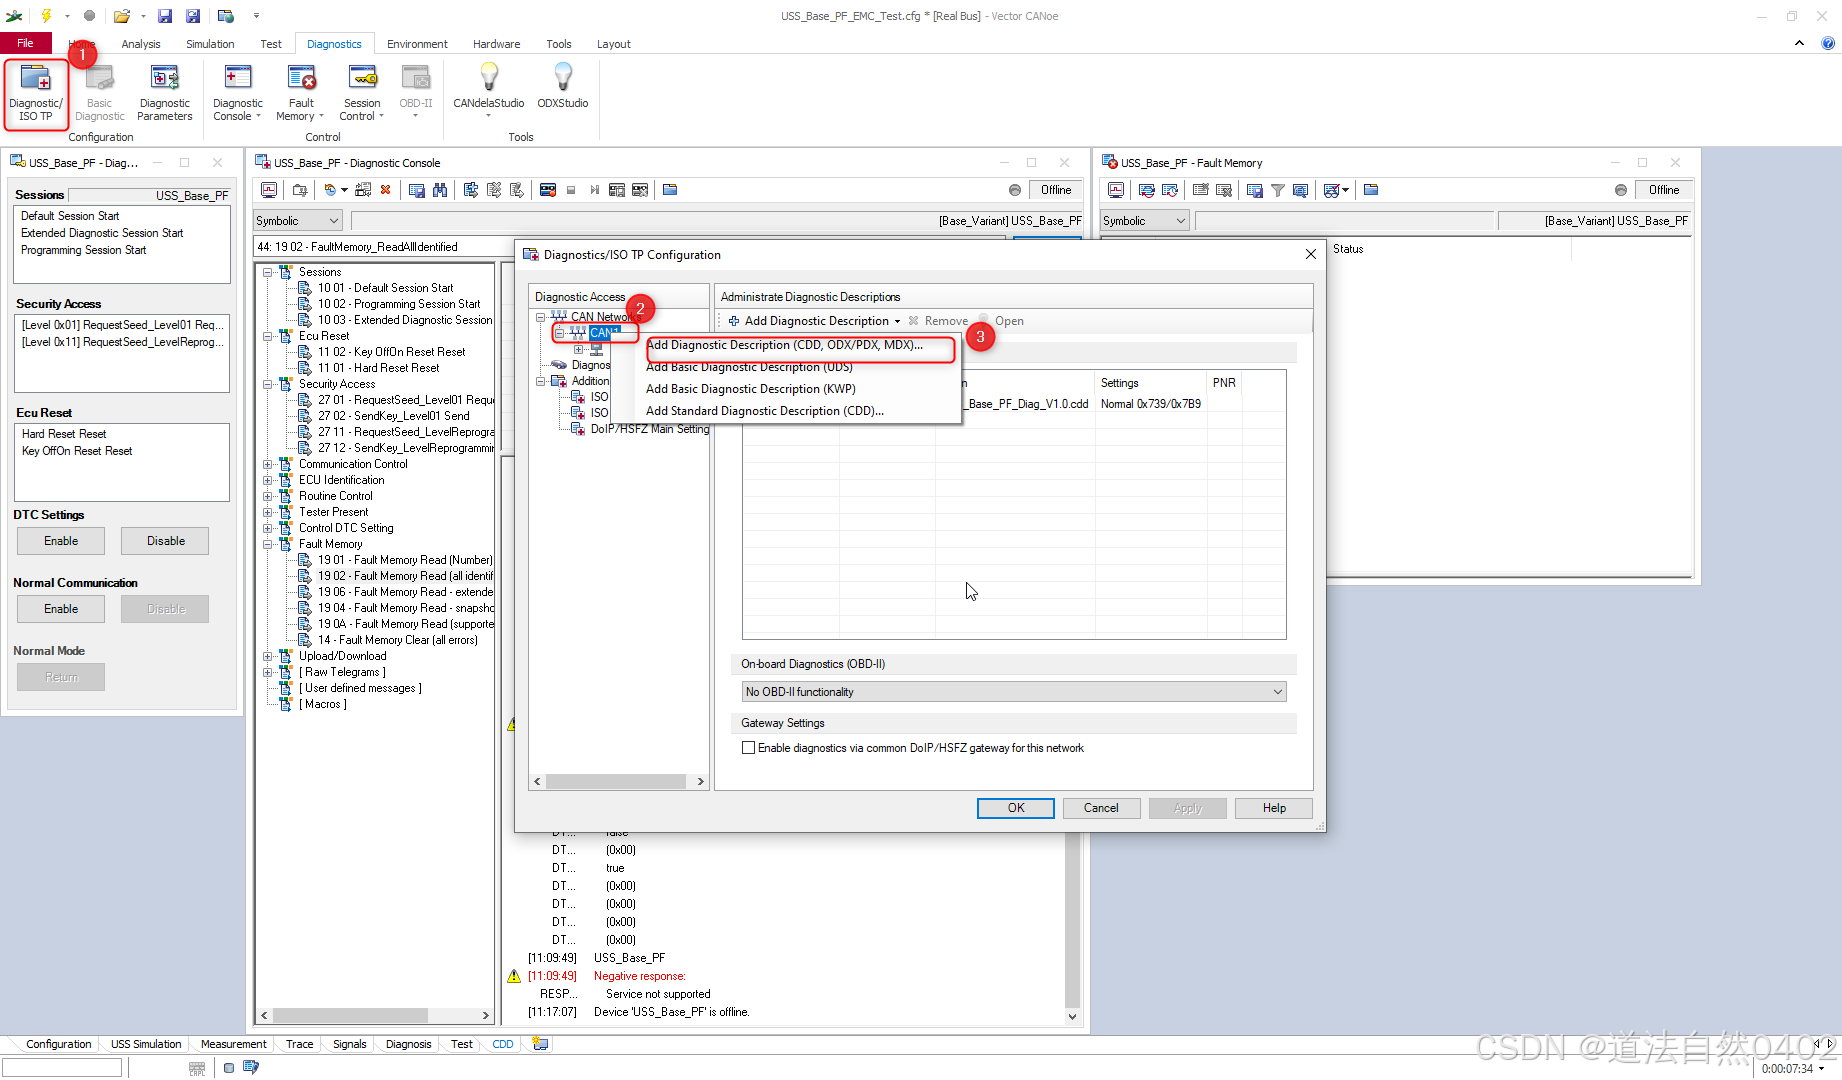1842x1080 pixels.
Task: Click the Help button in the dialog
Action: 1273,808
